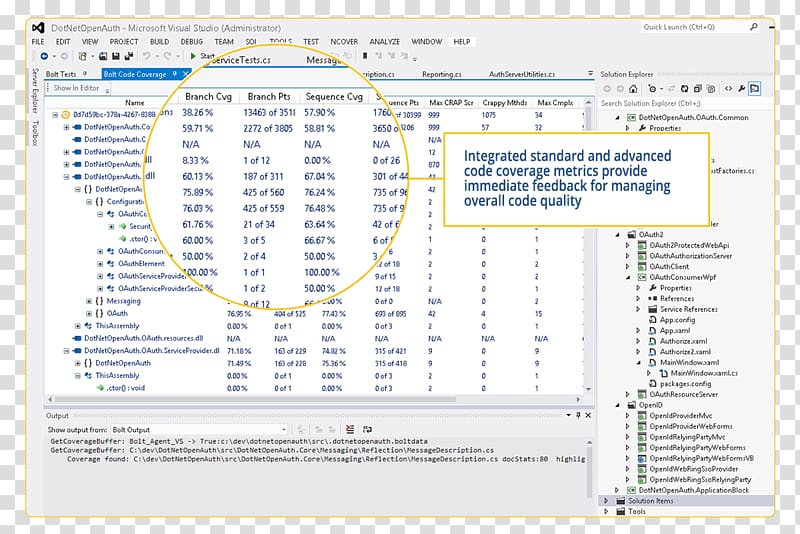Click the Solution Explorer Refresh icon
Image resolution: width=800 pixels, height=534 pixels.
tap(684, 89)
